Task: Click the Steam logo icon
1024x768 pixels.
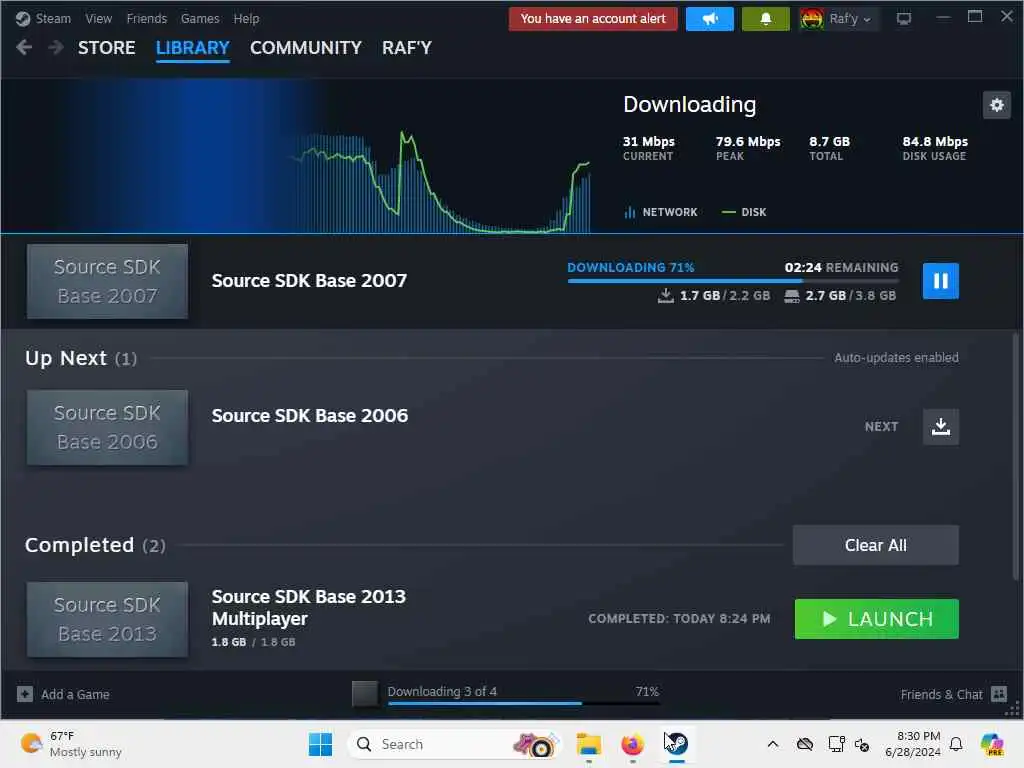Action: (x=23, y=18)
